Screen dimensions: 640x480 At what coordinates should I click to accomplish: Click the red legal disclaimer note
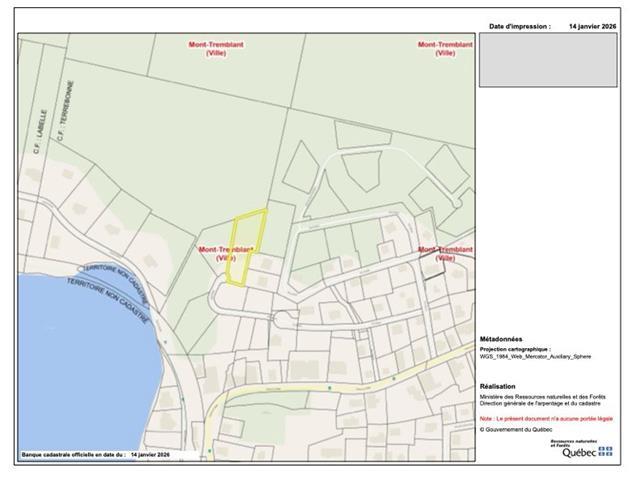point(546,418)
